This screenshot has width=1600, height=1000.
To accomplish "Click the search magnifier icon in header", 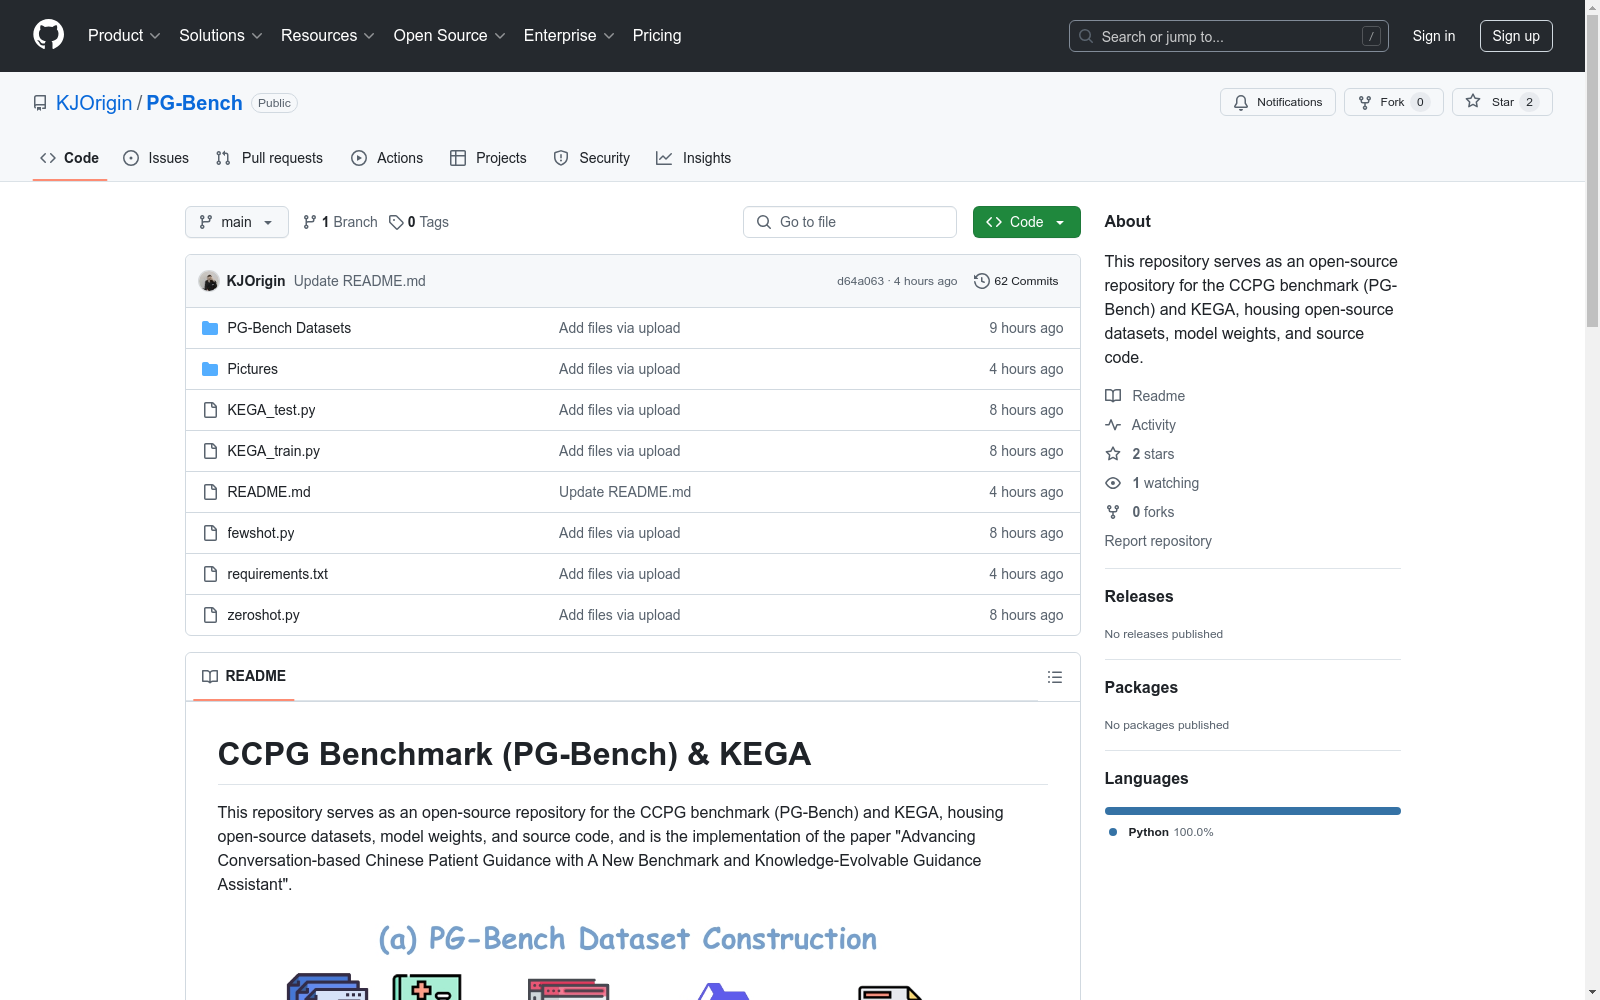I will (1086, 36).
